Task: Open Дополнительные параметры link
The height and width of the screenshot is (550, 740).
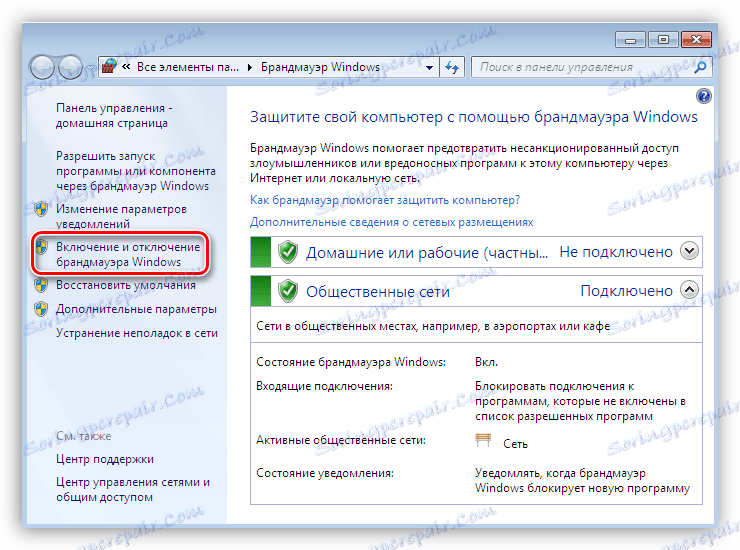Action: [136, 309]
